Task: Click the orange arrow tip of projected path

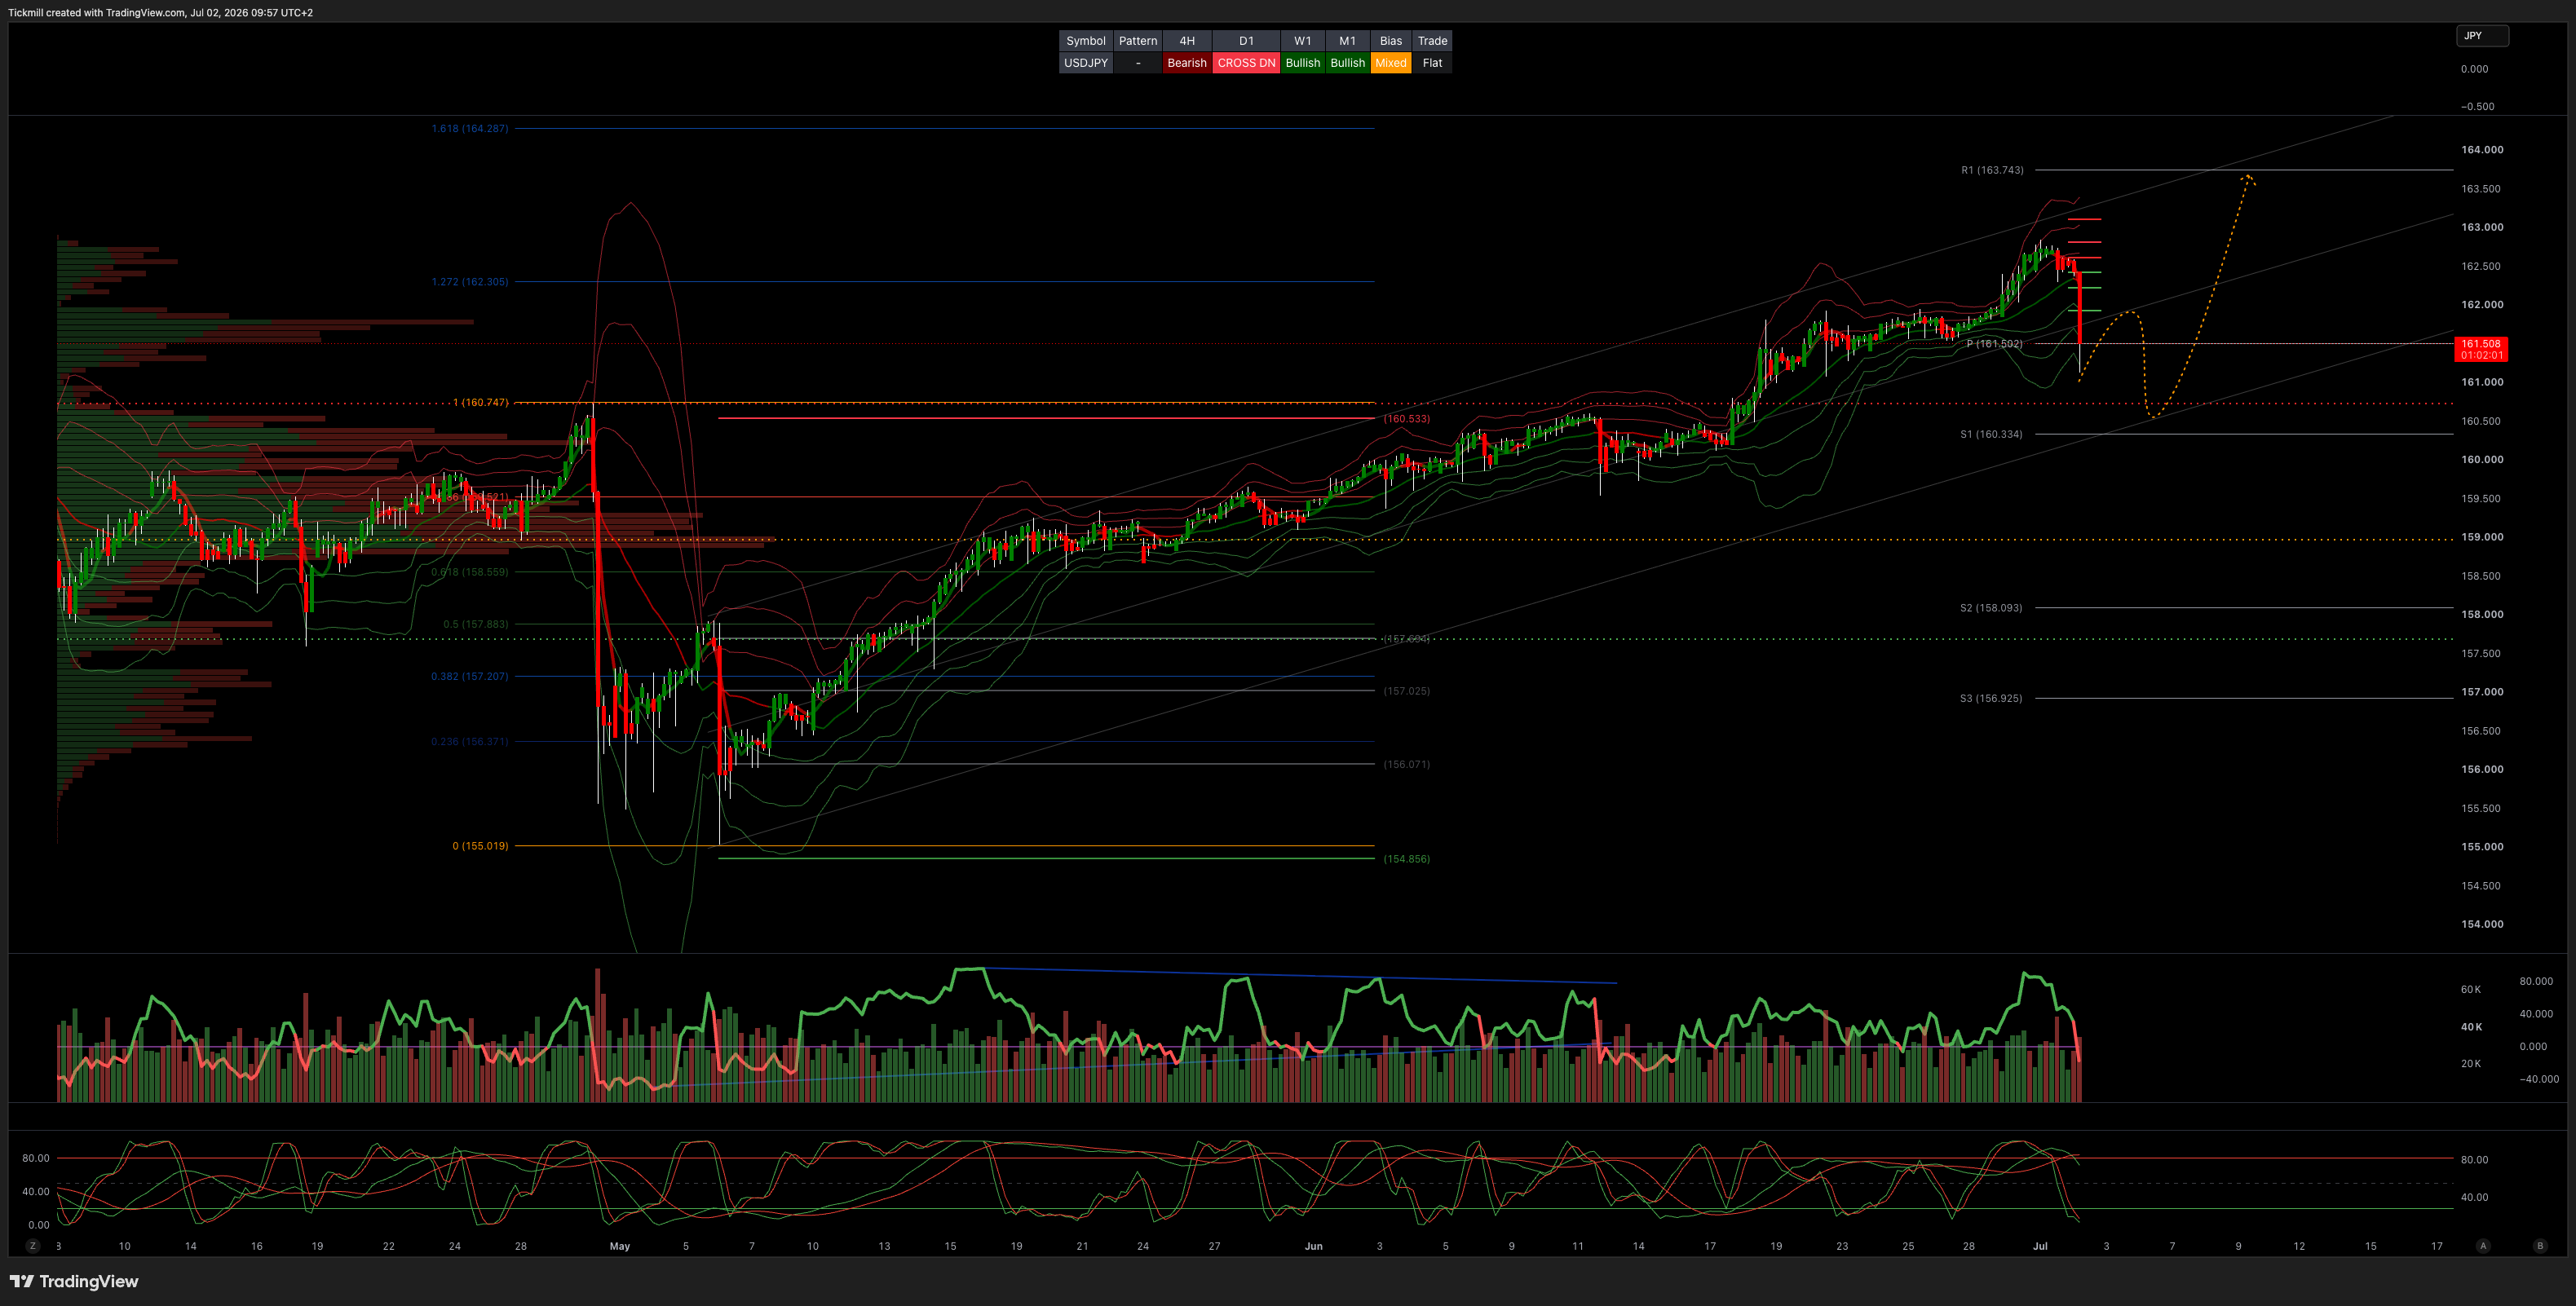Action: pos(2247,178)
